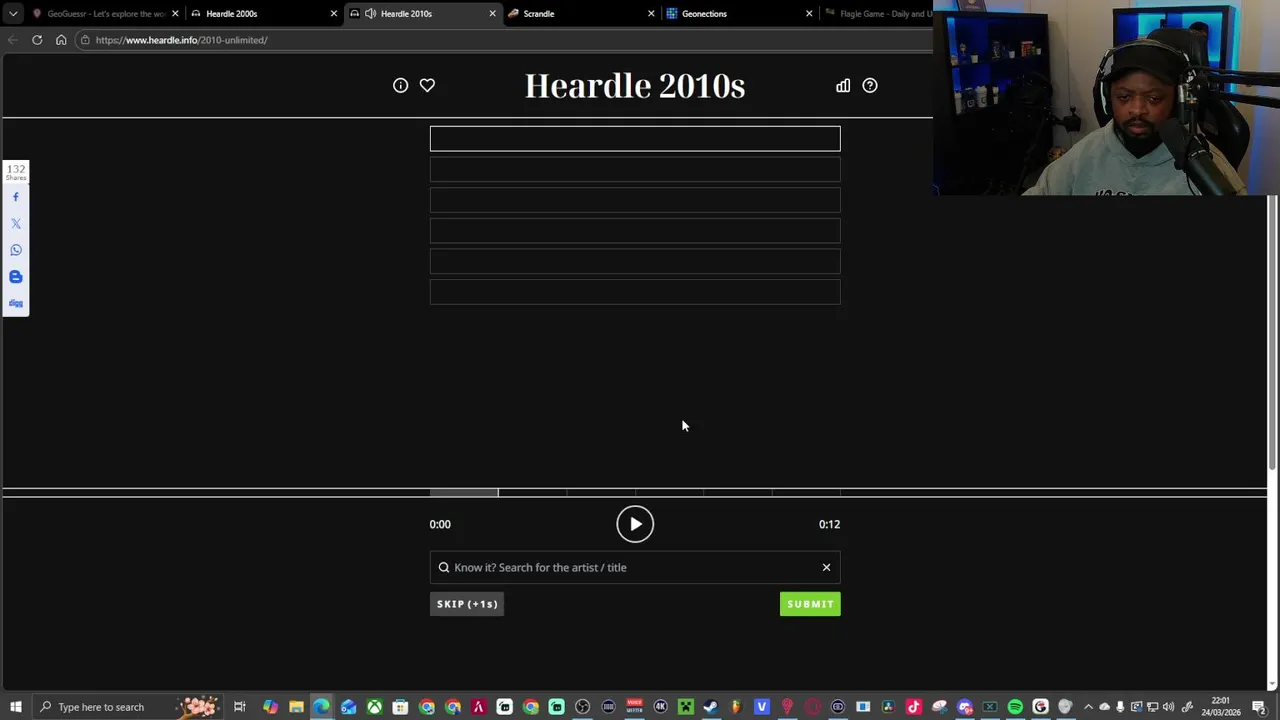Open File Explorer from taskbar
The width and height of the screenshot is (1280, 720).
pyautogui.click(x=296, y=707)
